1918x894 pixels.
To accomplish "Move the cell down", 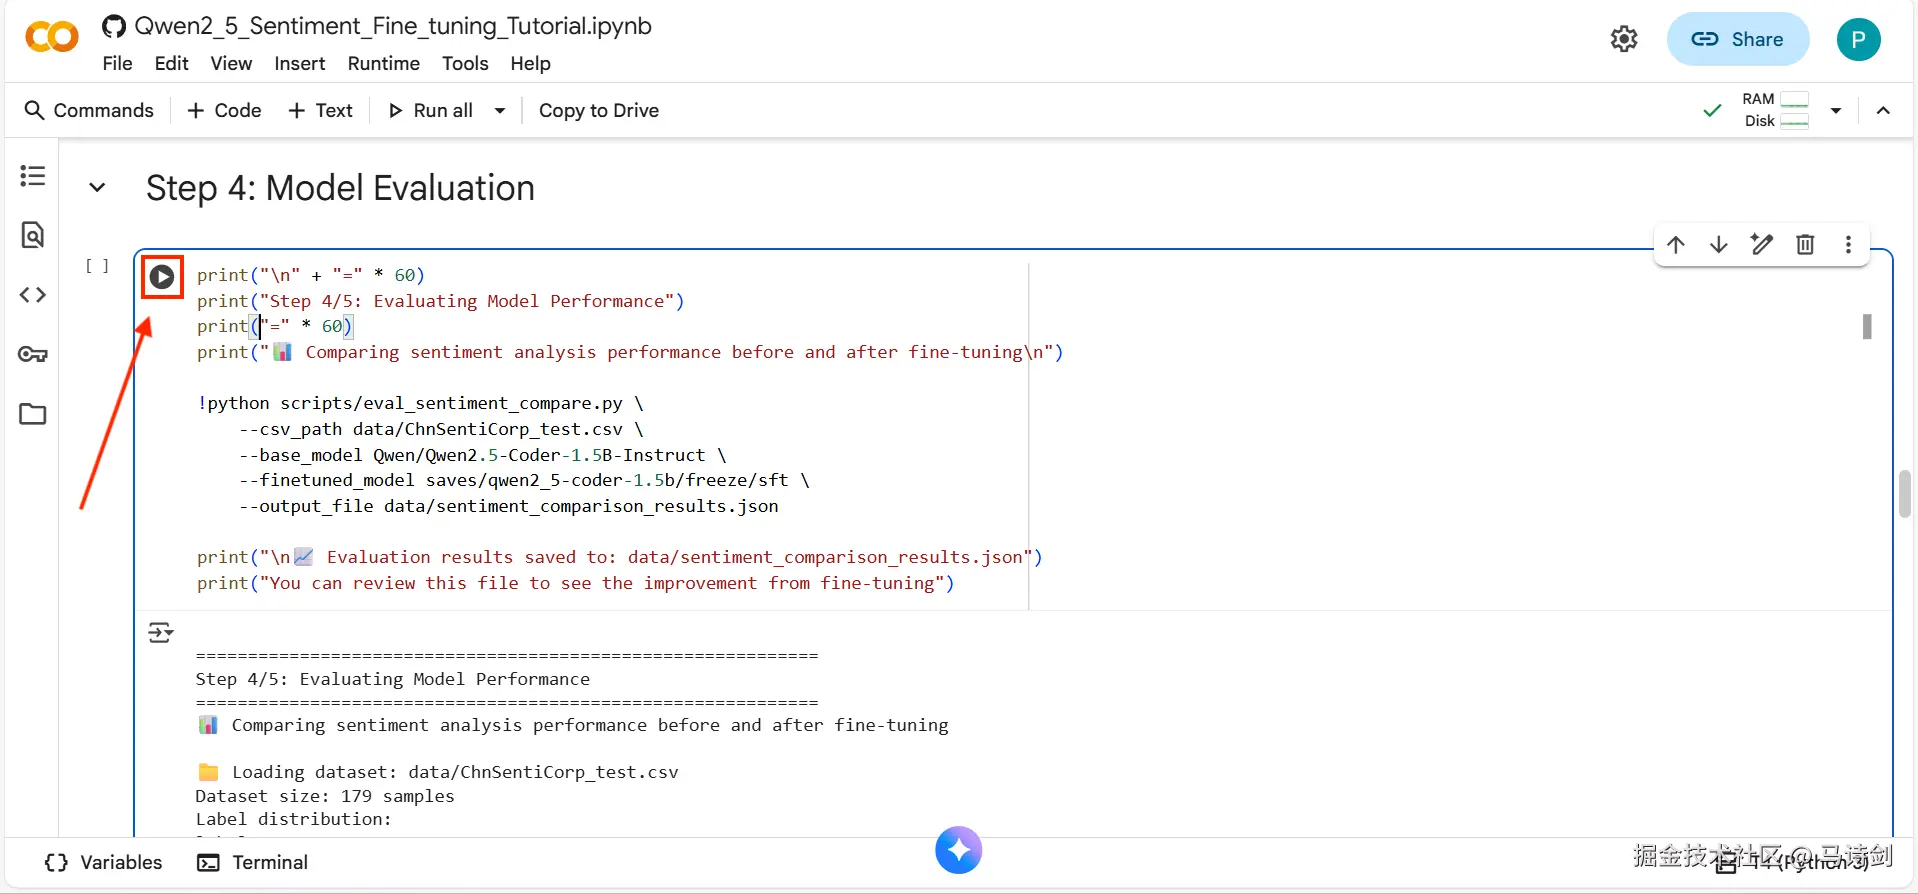I will [1719, 245].
